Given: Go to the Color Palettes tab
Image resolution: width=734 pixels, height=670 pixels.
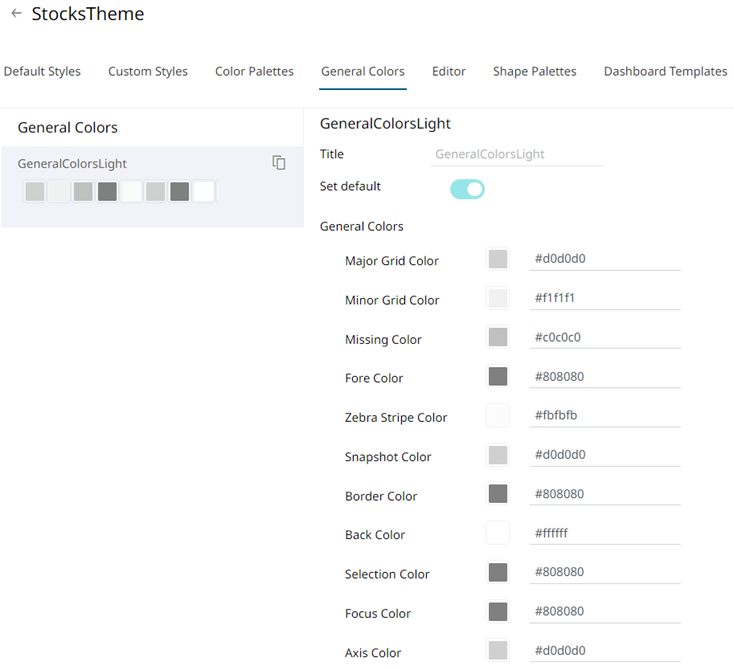Looking at the screenshot, I should point(254,72).
